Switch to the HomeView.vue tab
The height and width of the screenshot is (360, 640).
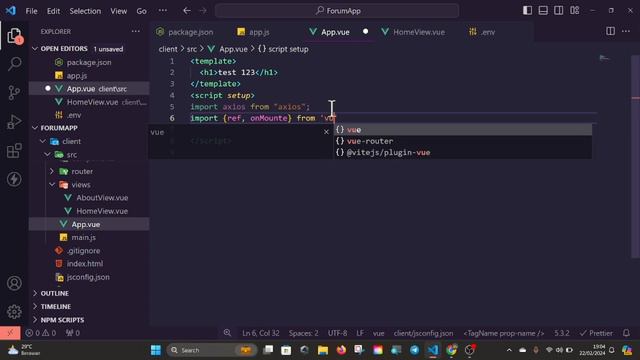419,32
